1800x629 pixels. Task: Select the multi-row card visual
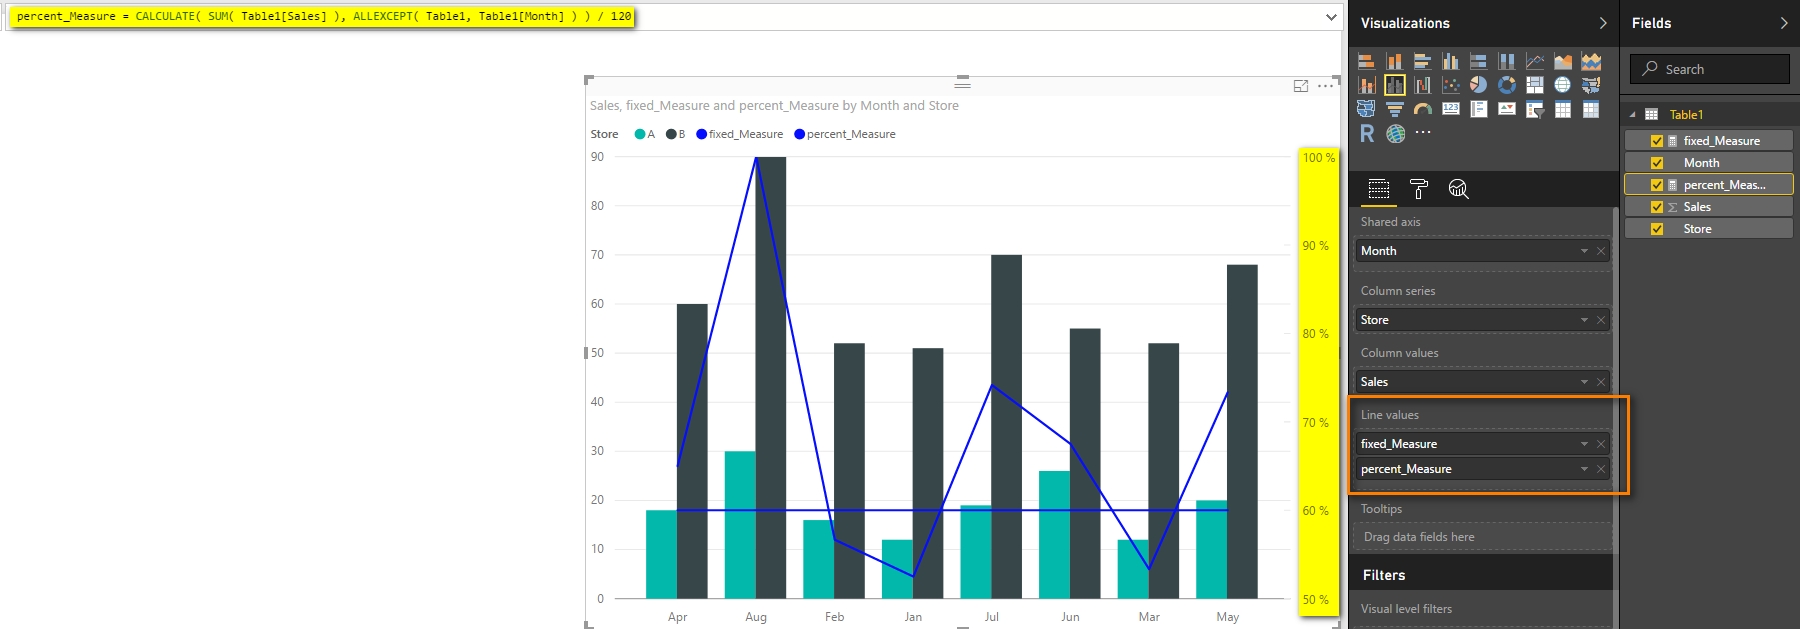point(1478,109)
